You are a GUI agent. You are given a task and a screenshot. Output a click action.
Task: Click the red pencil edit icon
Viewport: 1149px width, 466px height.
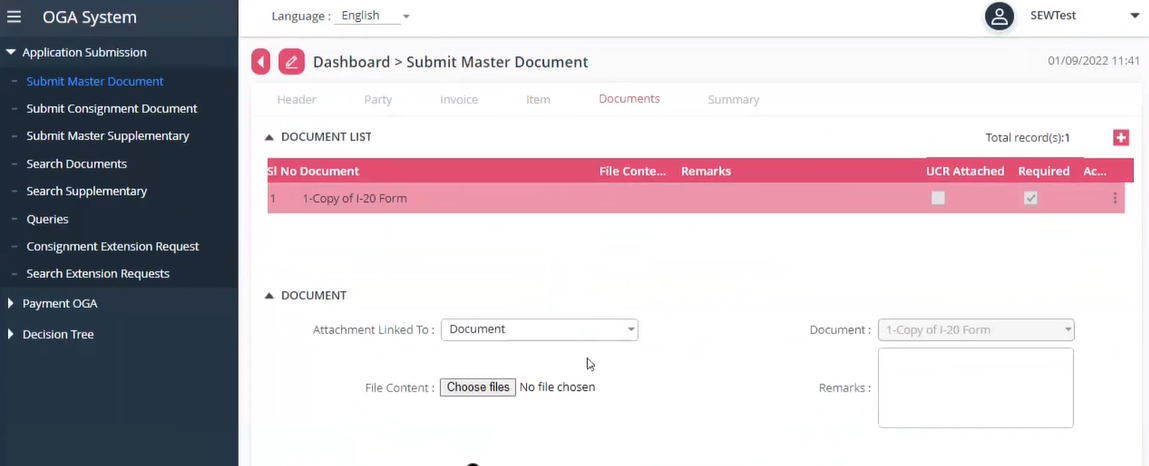click(x=291, y=62)
